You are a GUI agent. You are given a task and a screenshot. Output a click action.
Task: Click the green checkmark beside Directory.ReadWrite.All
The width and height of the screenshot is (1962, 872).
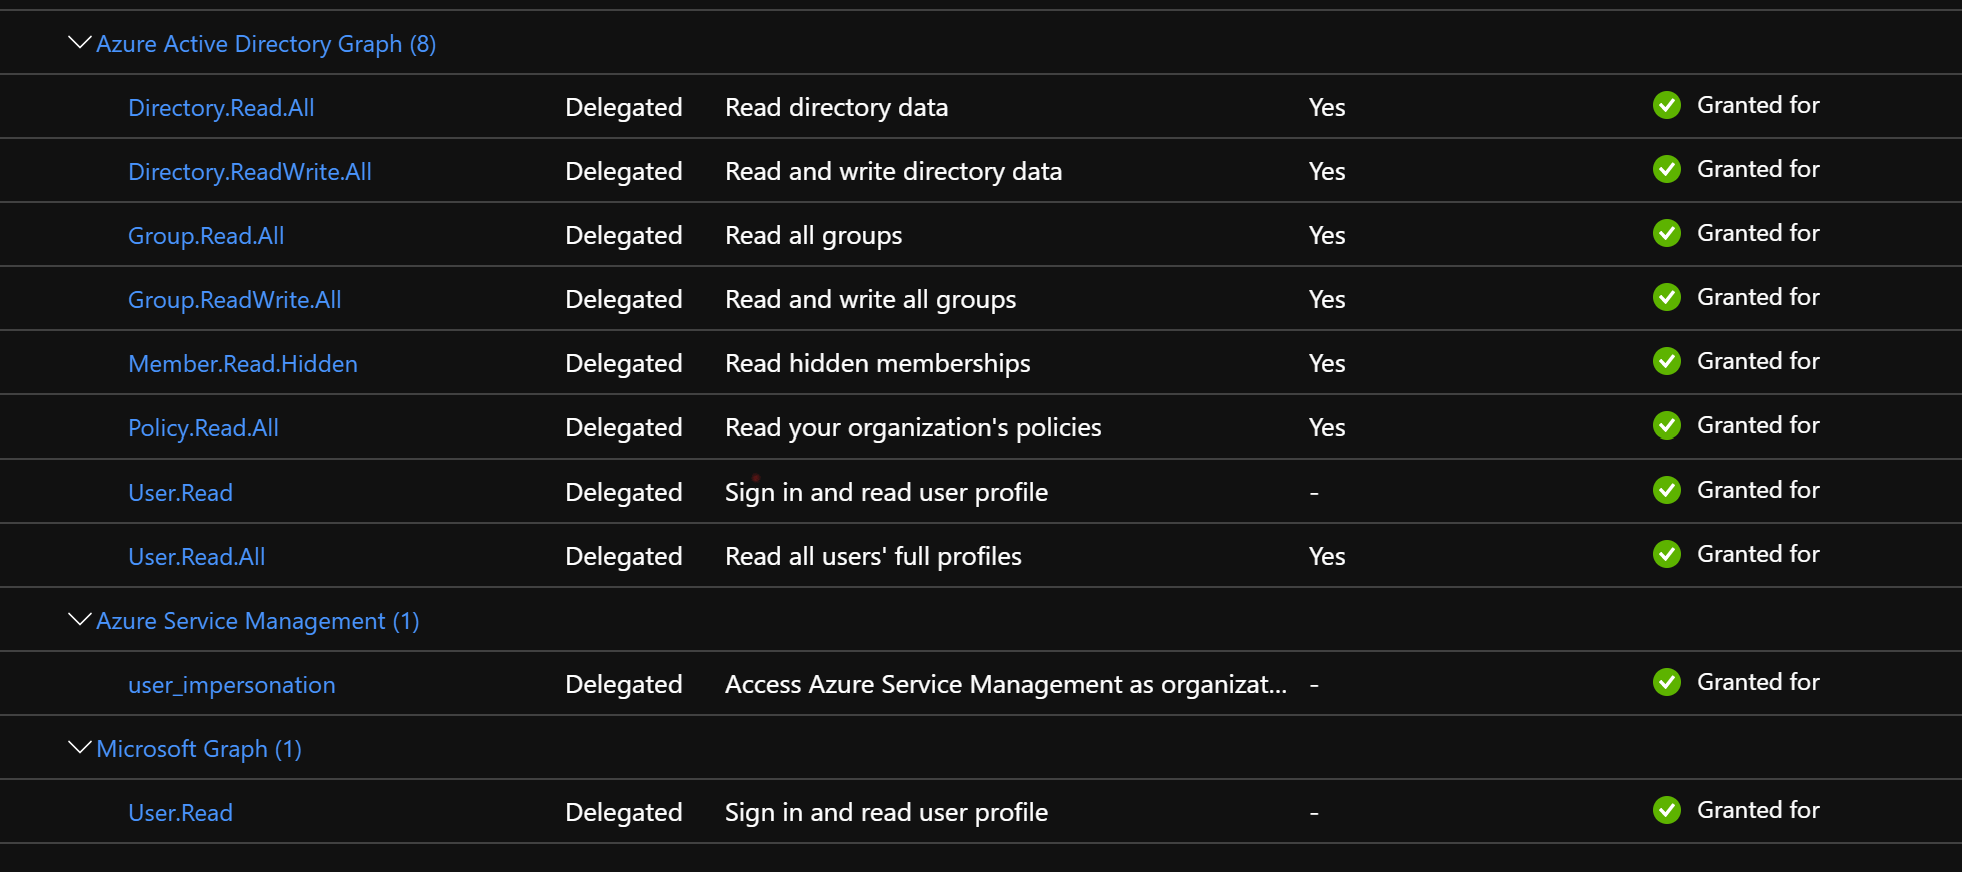[x=1667, y=169]
